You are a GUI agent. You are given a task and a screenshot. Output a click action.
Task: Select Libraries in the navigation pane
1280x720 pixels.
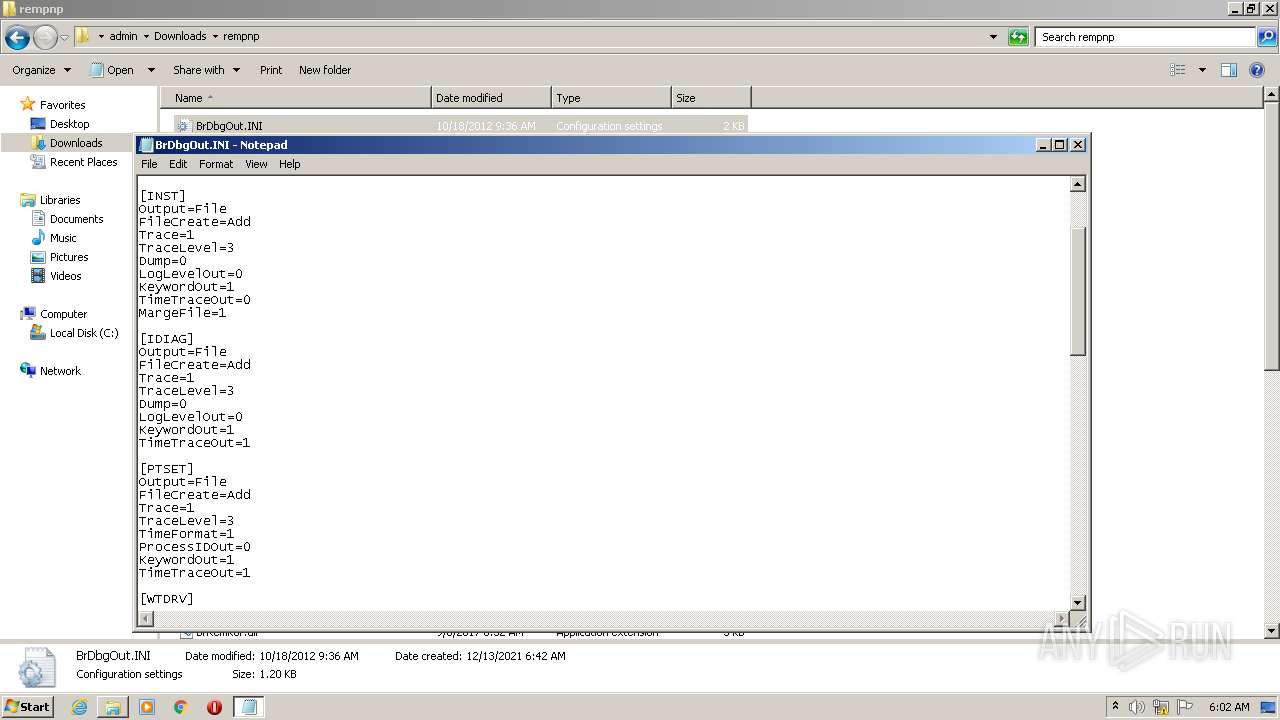pos(60,200)
